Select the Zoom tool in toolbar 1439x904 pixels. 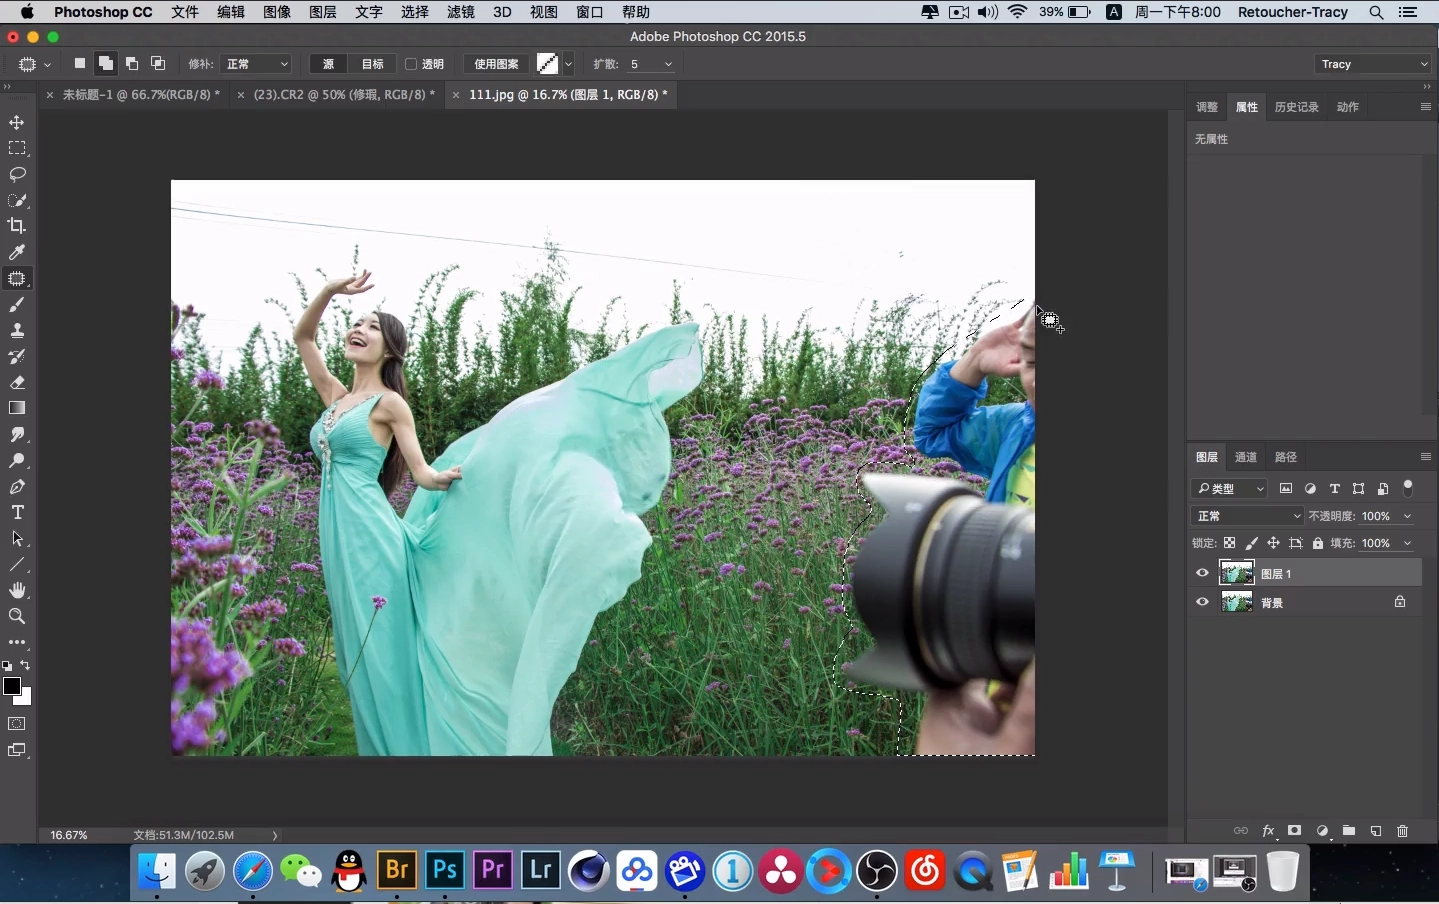(17, 616)
